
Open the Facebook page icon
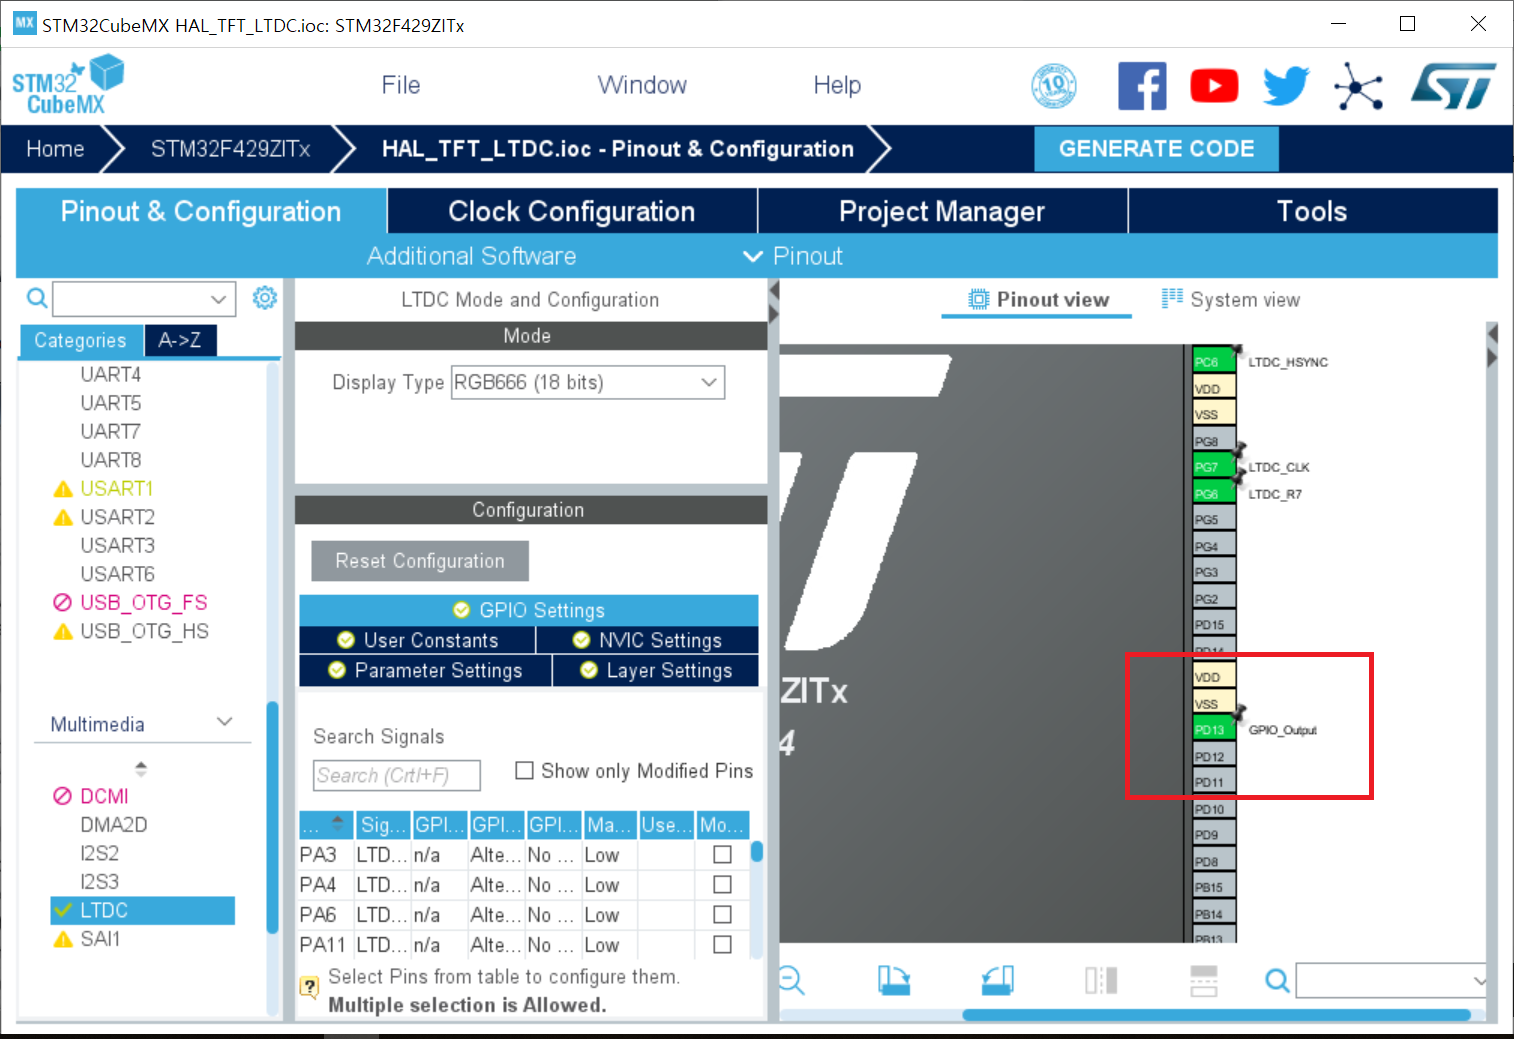(x=1142, y=86)
